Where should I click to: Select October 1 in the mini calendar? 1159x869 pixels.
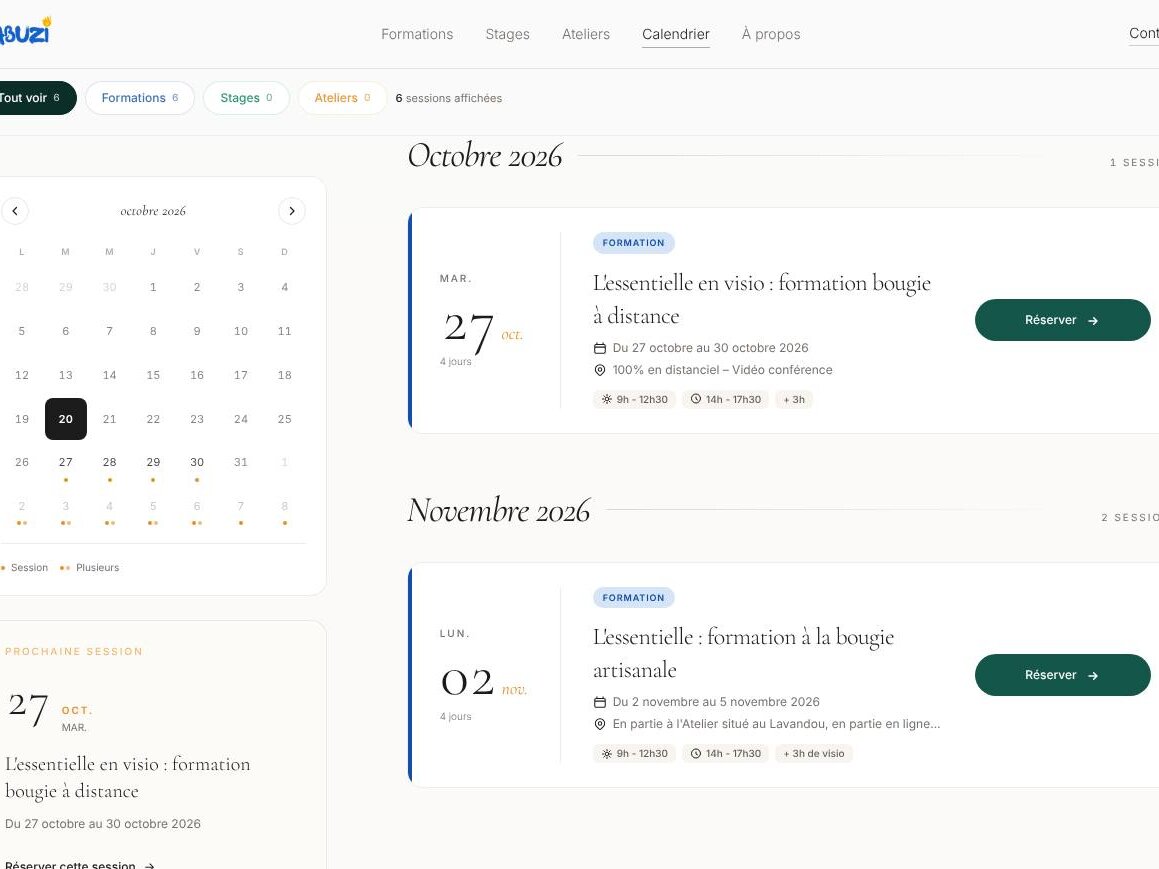click(x=153, y=287)
